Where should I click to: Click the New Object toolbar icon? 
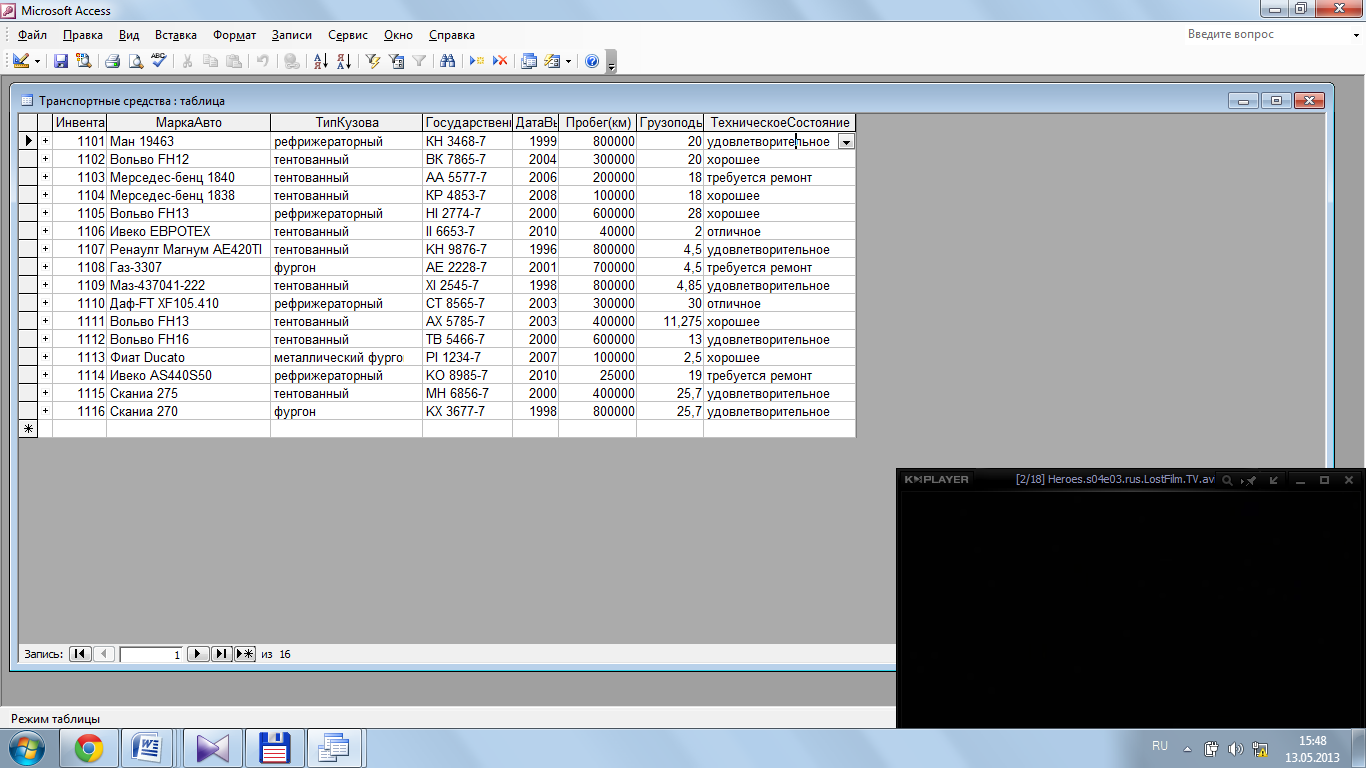[552, 61]
